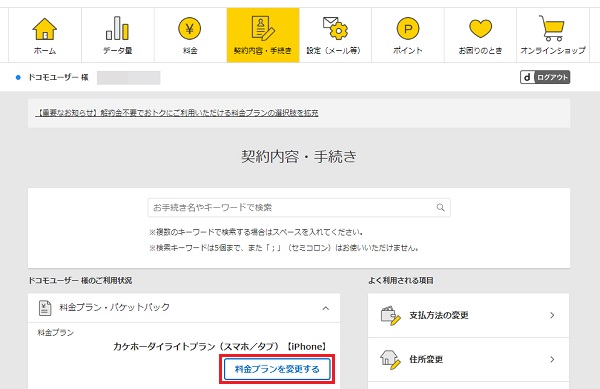Open 住所変更 chevron arrow
This screenshot has height=389, width=600.
[552, 359]
